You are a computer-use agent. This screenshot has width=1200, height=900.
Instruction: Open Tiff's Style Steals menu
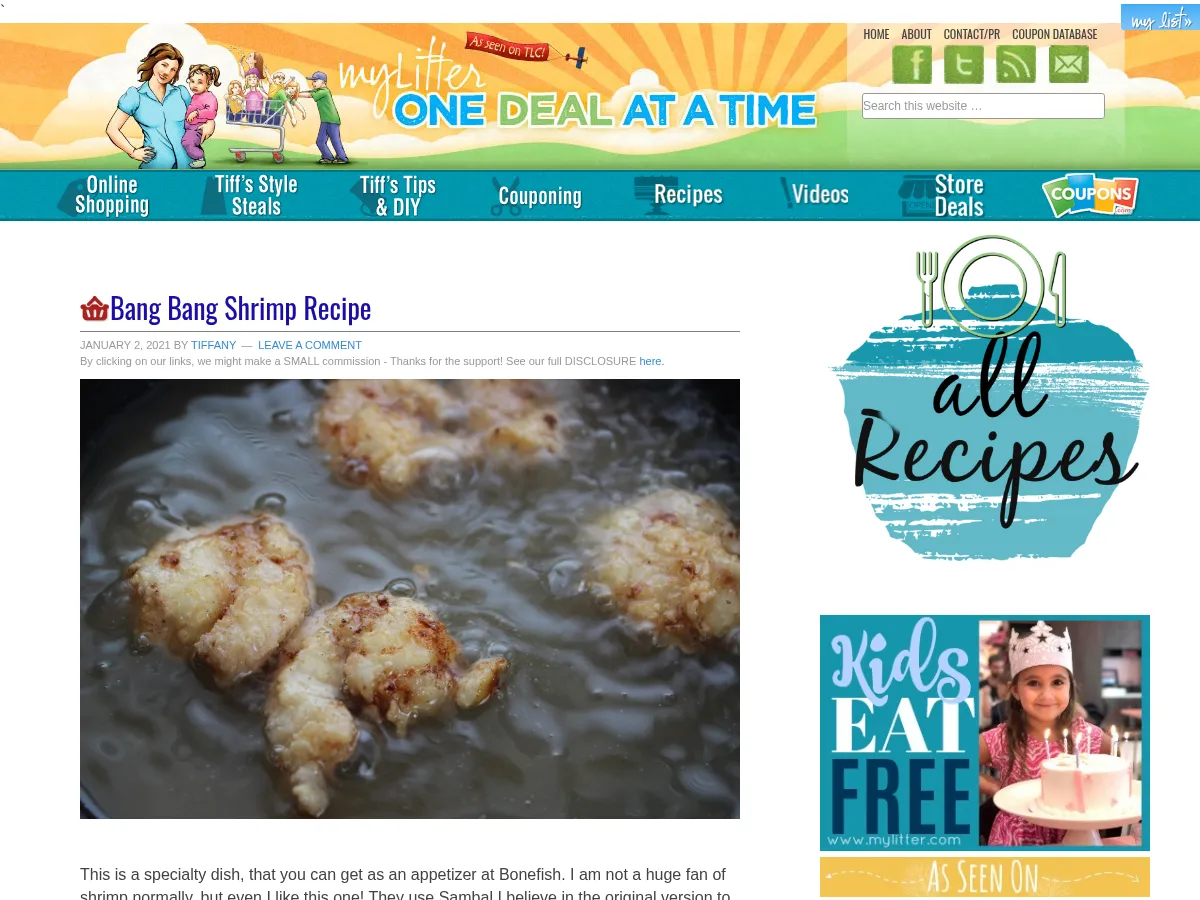(250, 195)
